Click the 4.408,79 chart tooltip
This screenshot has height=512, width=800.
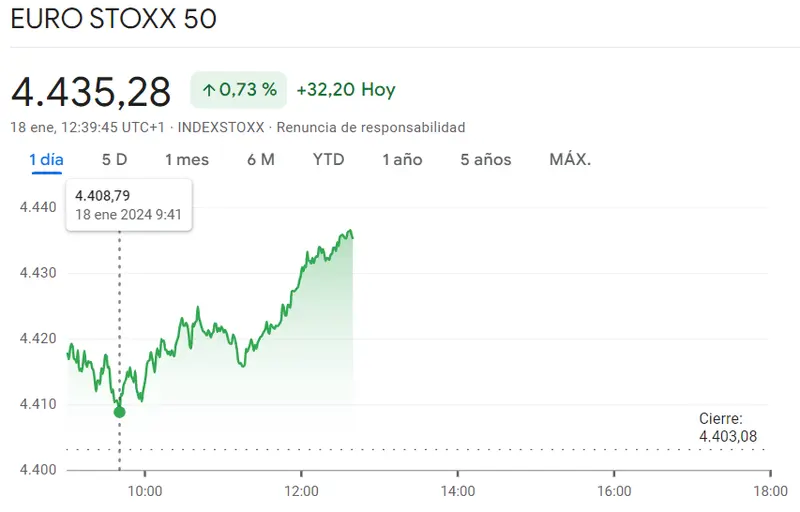(129, 204)
